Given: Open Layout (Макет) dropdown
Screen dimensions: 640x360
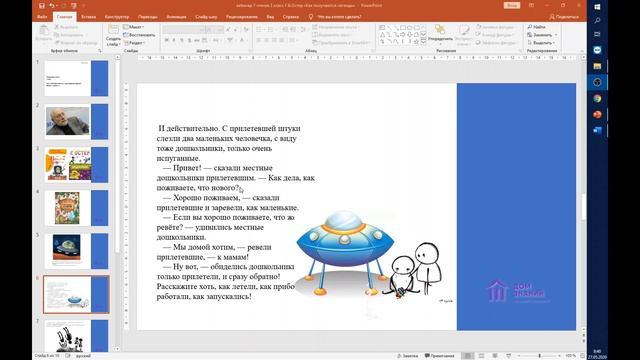Looking at the screenshot, I should pyautogui.click(x=134, y=27).
